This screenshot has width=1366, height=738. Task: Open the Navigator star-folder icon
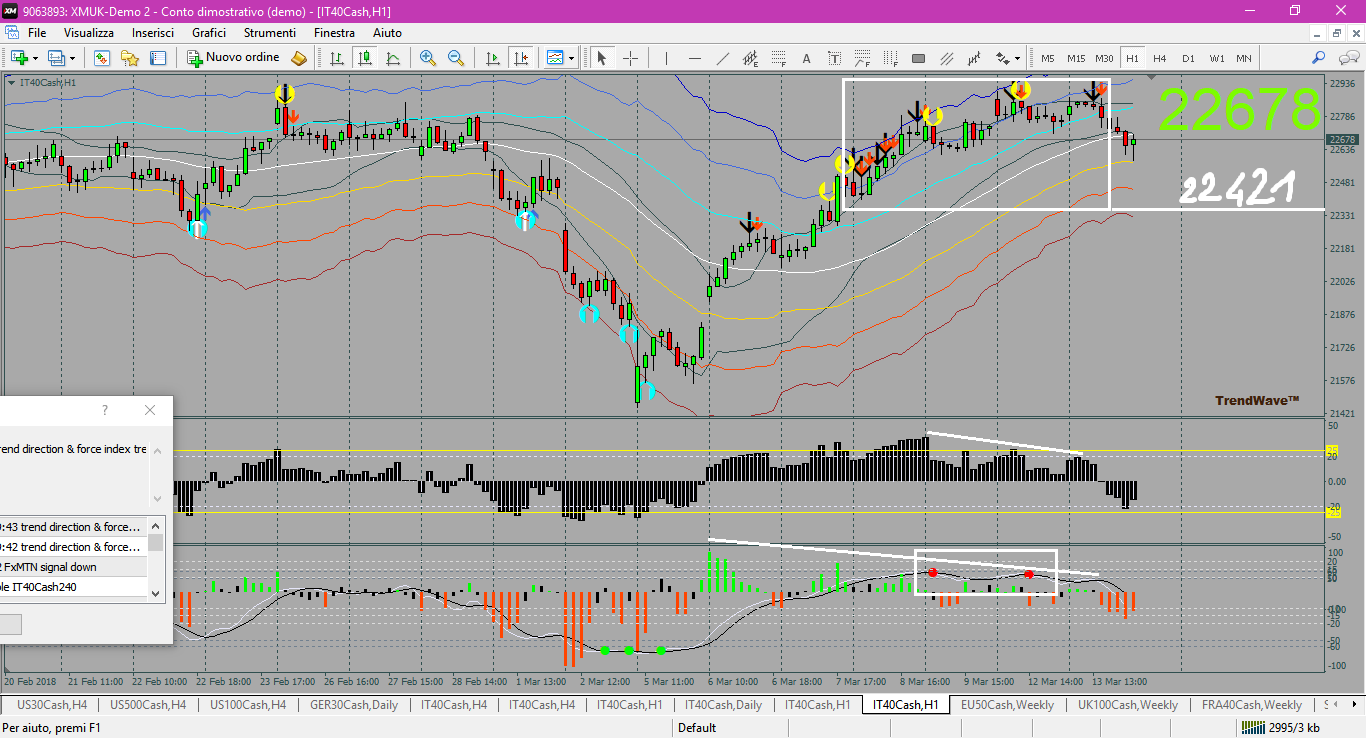point(130,58)
